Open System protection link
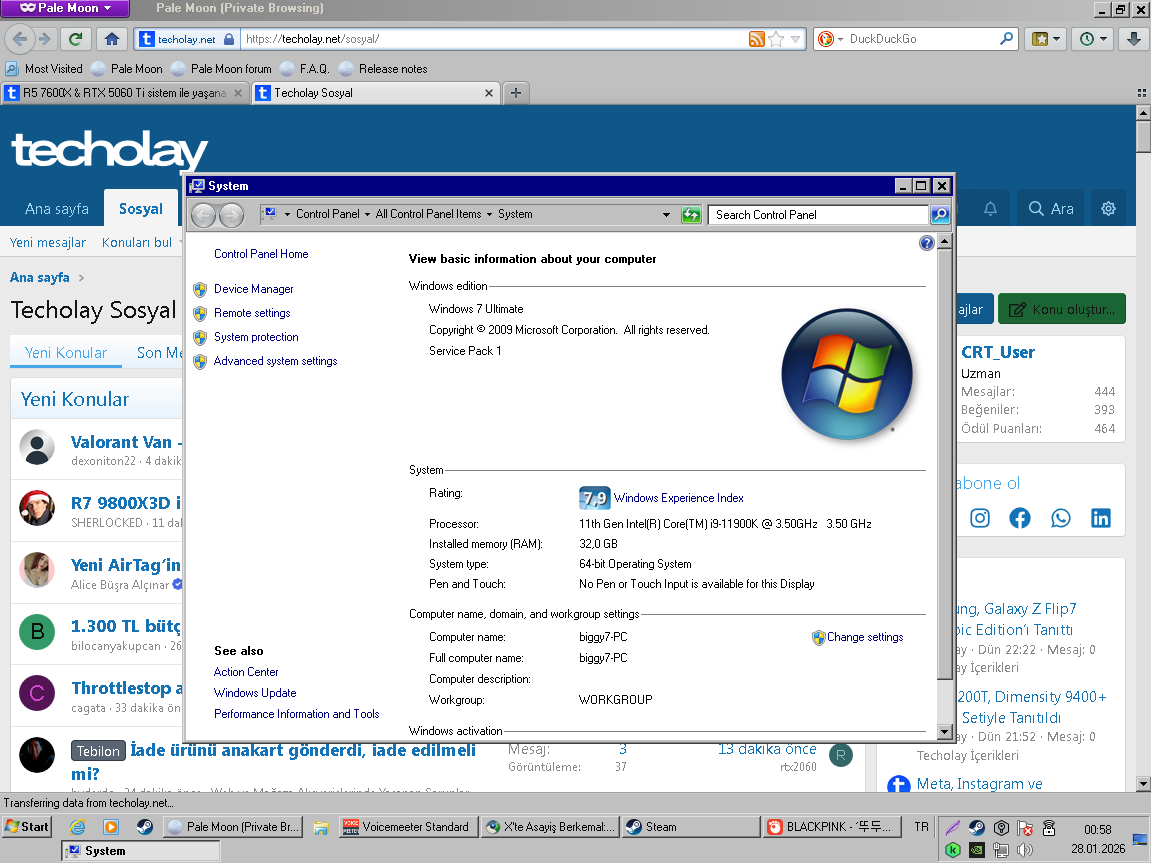Image resolution: width=1151 pixels, height=863 pixels. pos(256,337)
